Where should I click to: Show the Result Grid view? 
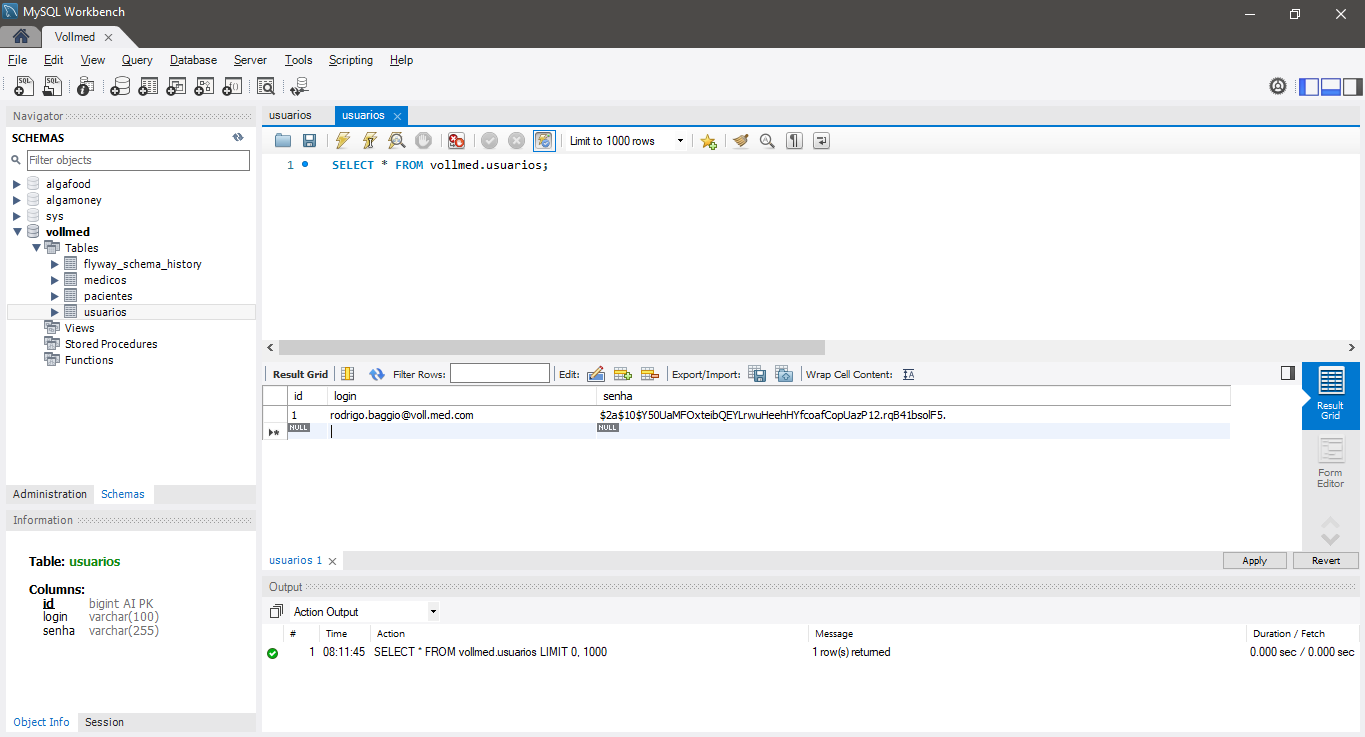click(x=1330, y=396)
